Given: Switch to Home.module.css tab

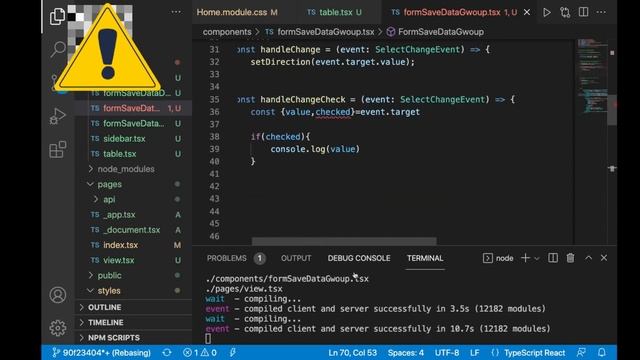Looking at the screenshot, I should tap(237, 12).
